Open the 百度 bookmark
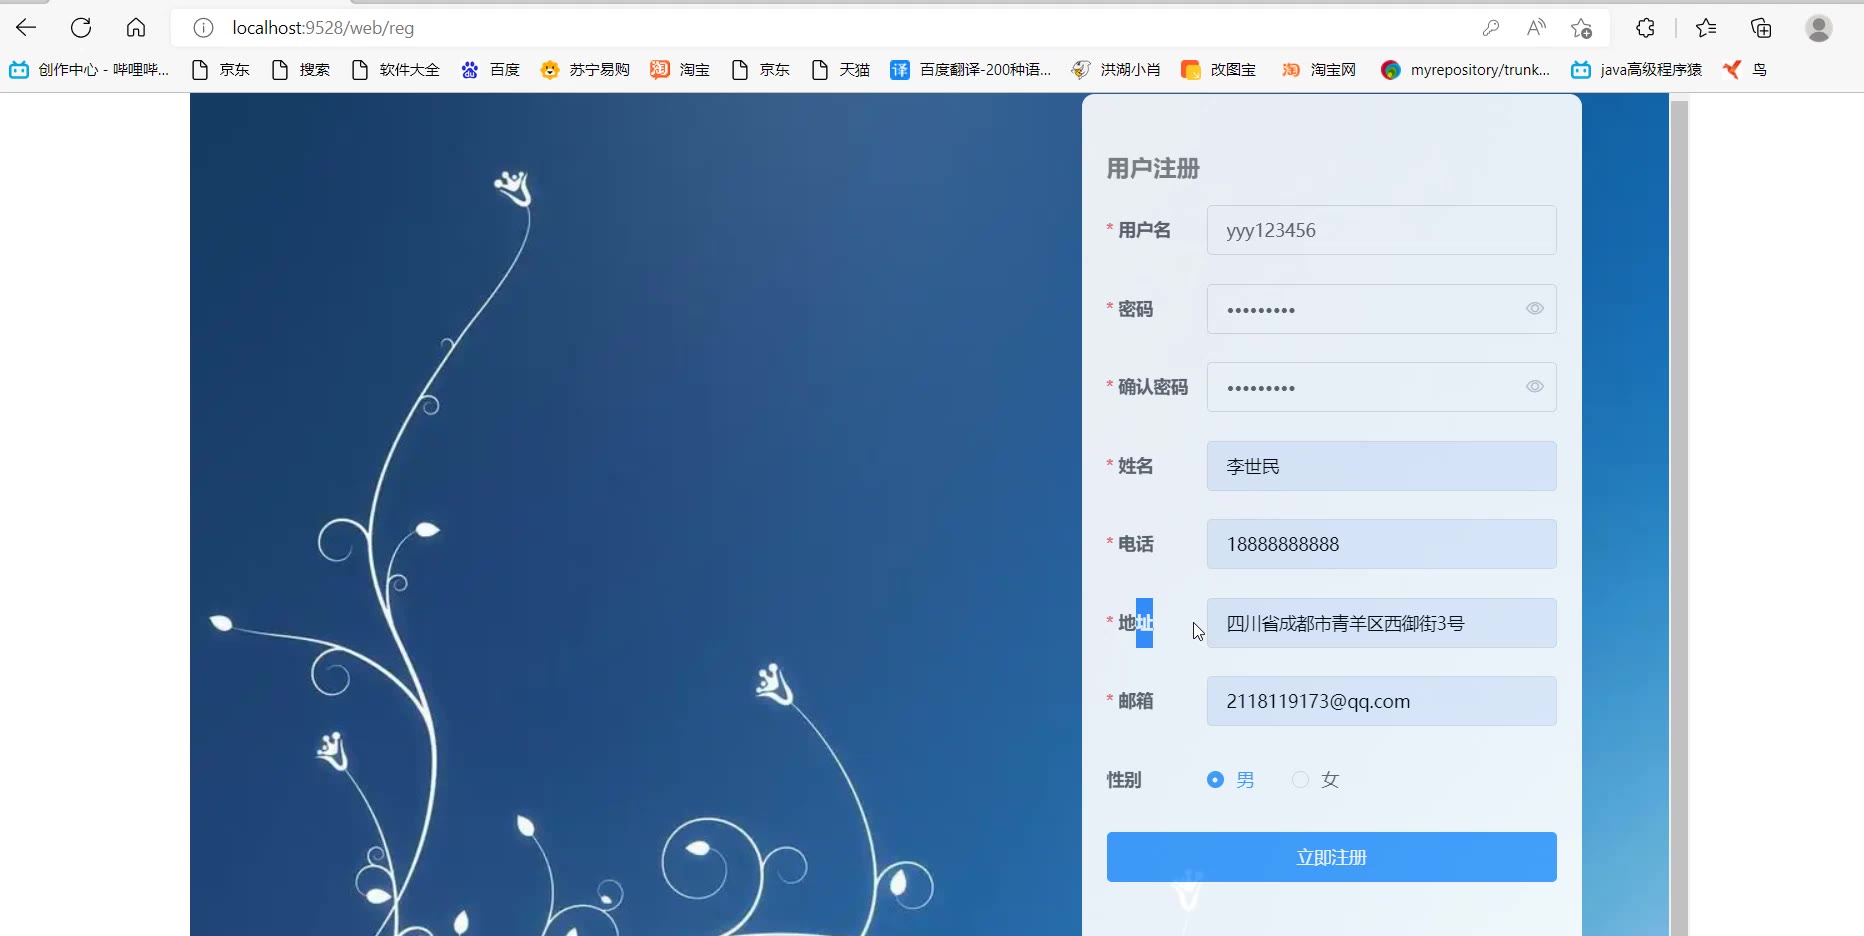Viewport: 1864px width, 936px height. (x=490, y=69)
